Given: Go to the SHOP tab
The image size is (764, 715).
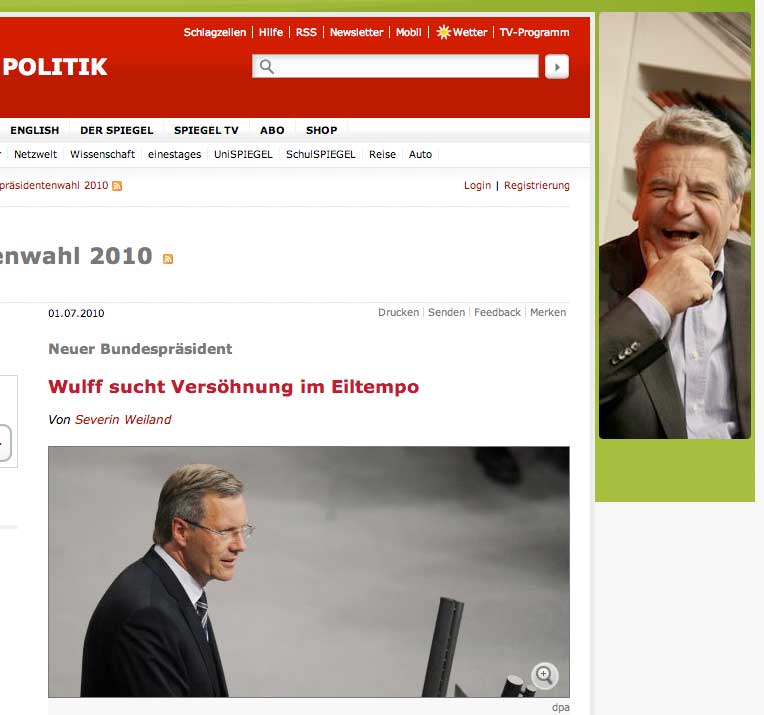Looking at the screenshot, I should tap(322, 130).
